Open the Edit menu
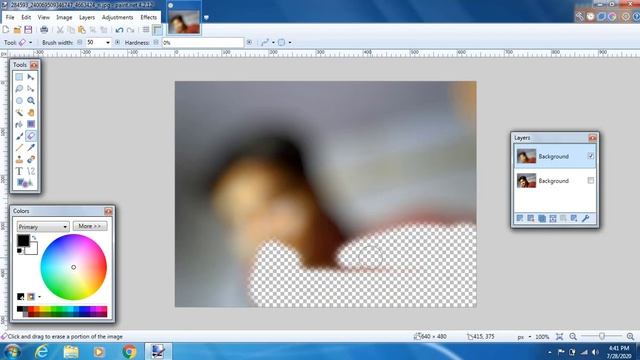 tap(26, 17)
